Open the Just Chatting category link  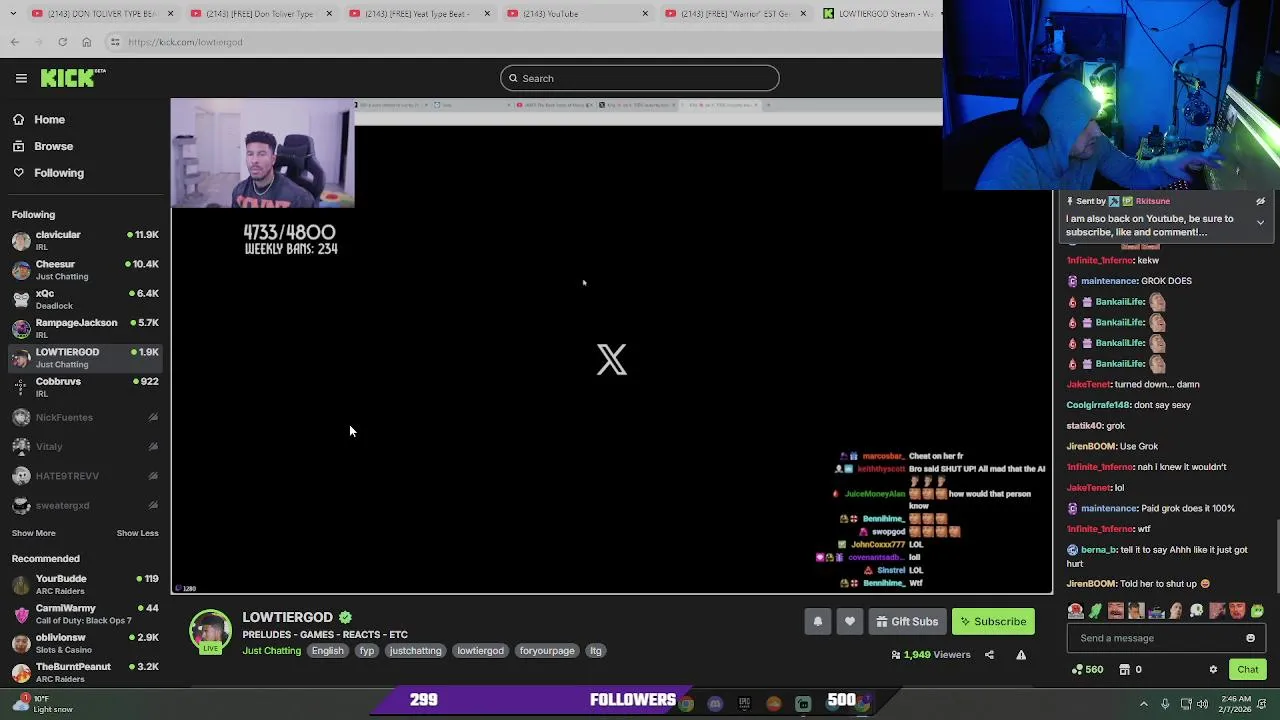click(271, 651)
